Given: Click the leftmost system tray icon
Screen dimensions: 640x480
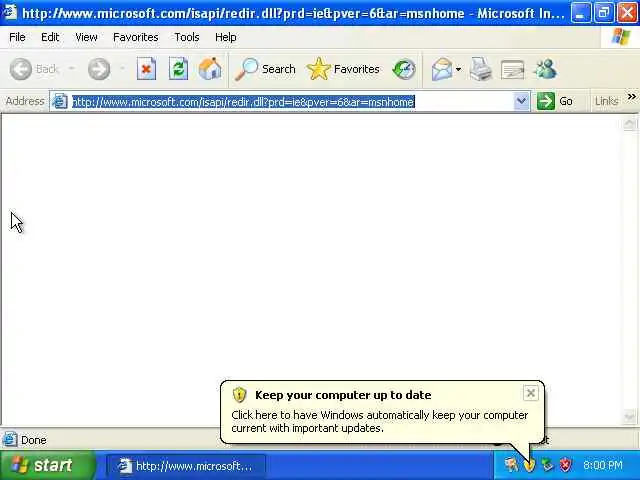Looking at the screenshot, I should coord(511,465).
